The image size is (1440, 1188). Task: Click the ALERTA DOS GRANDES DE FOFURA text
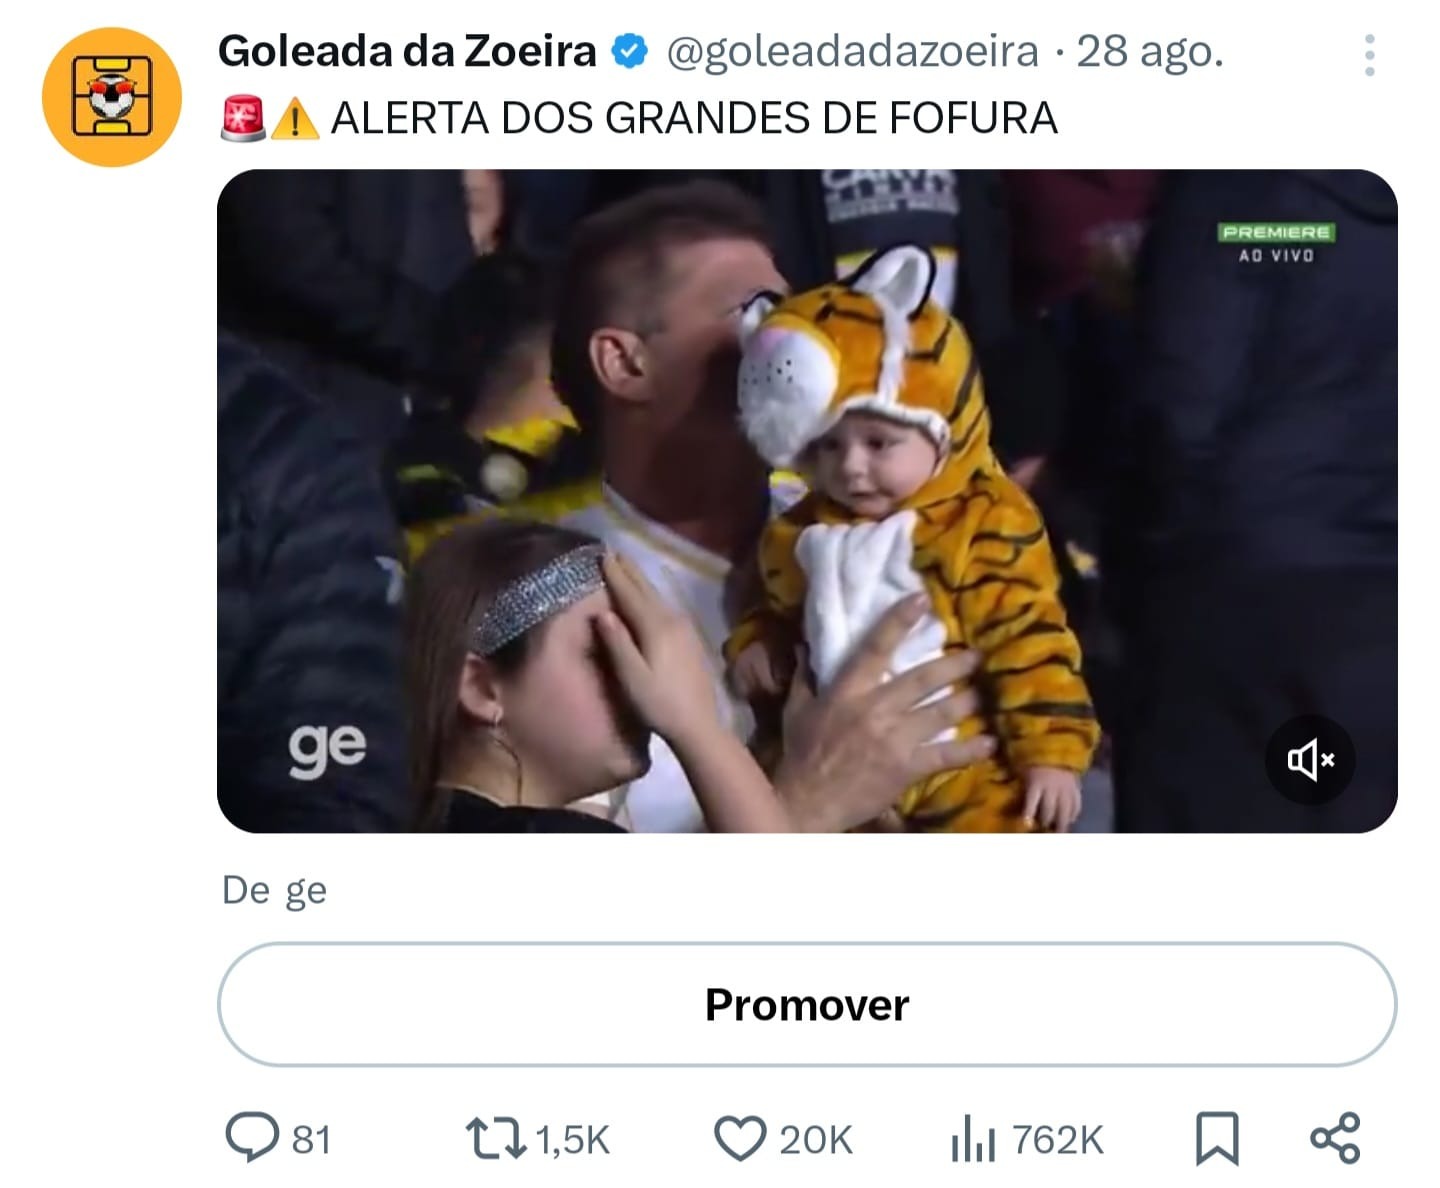coord(693,119)
